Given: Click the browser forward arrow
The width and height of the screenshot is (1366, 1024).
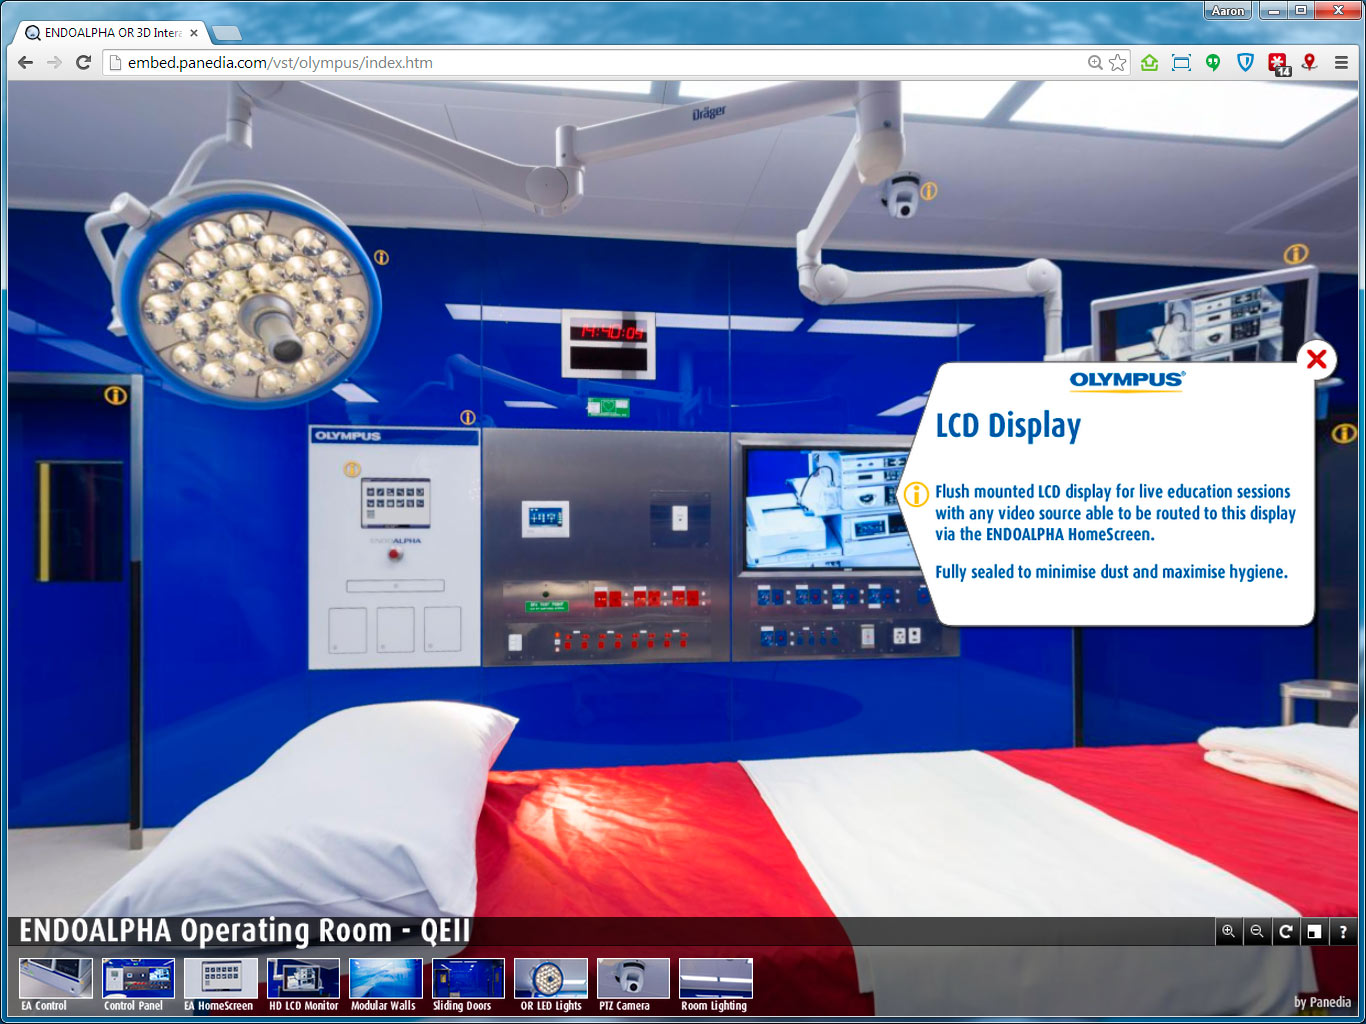Looking at the screenshot, I should (x=54, y=62).
